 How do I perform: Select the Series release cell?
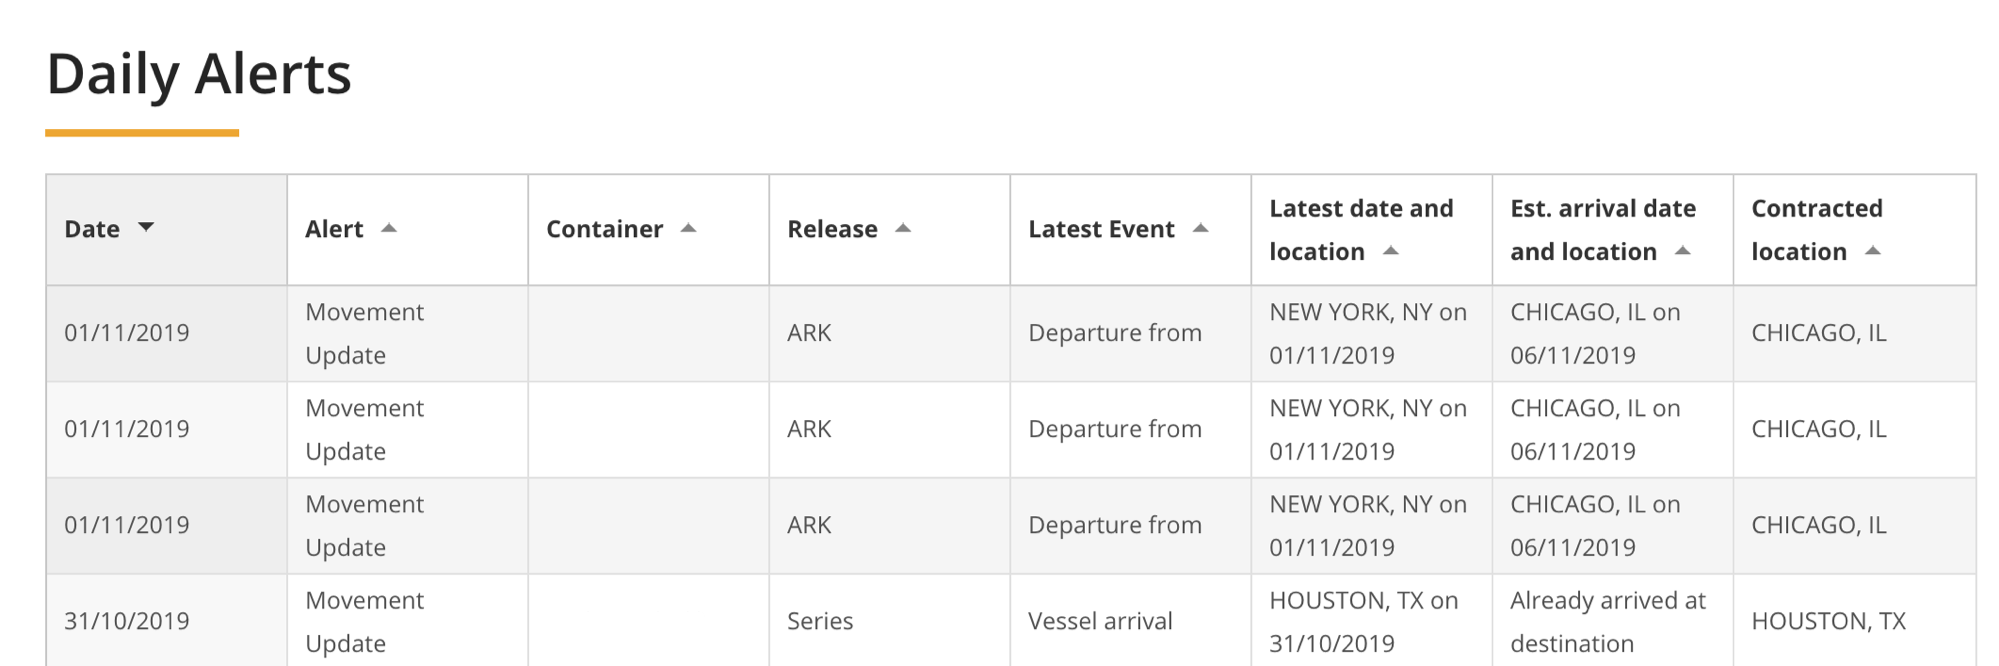pos(820,621)
